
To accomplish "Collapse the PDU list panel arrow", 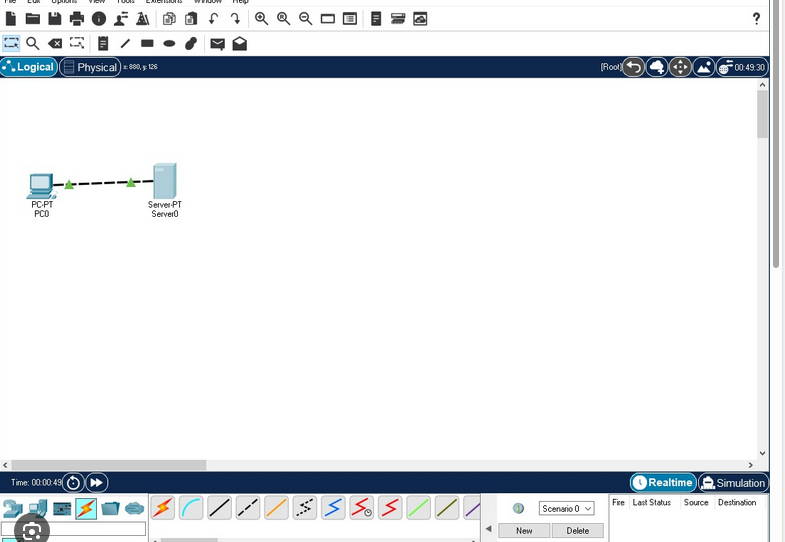I will click(489, 530).
